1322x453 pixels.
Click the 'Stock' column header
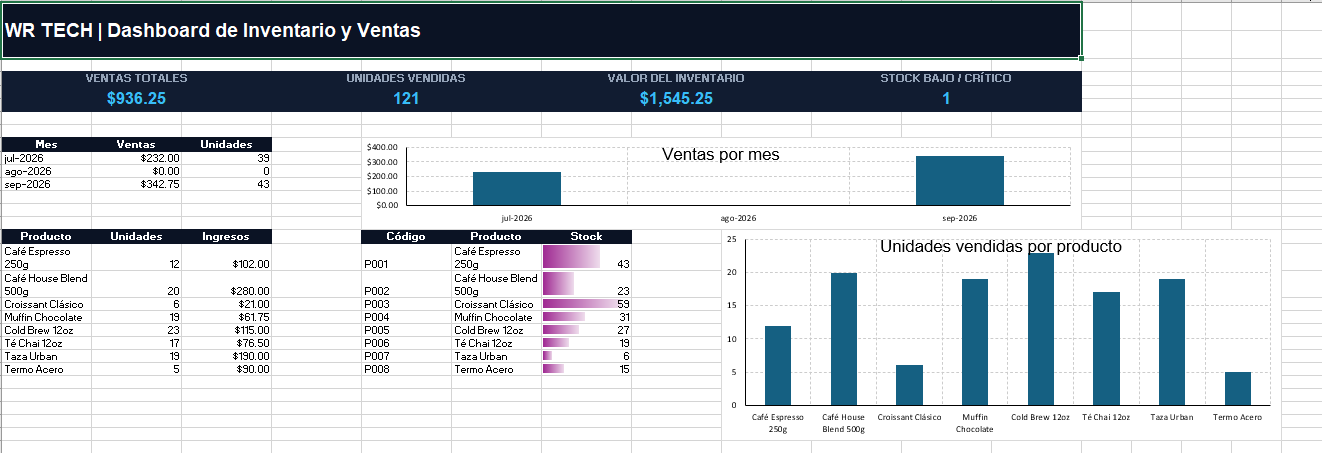coord(586,236)
